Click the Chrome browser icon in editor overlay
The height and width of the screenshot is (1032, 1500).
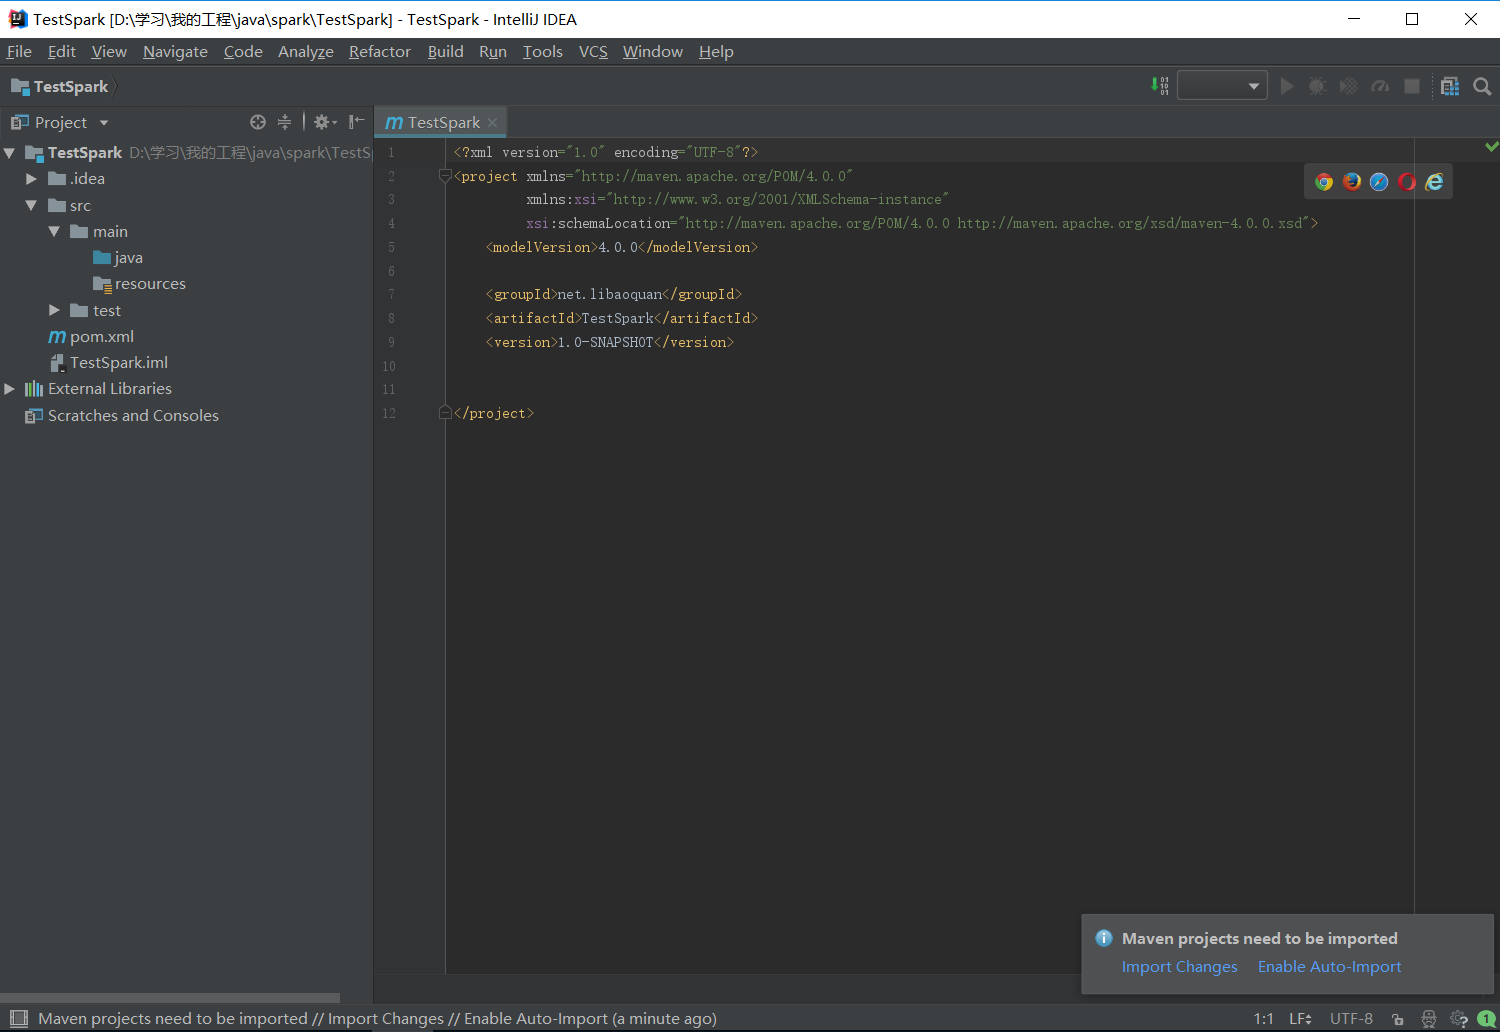pos(1322,181)
